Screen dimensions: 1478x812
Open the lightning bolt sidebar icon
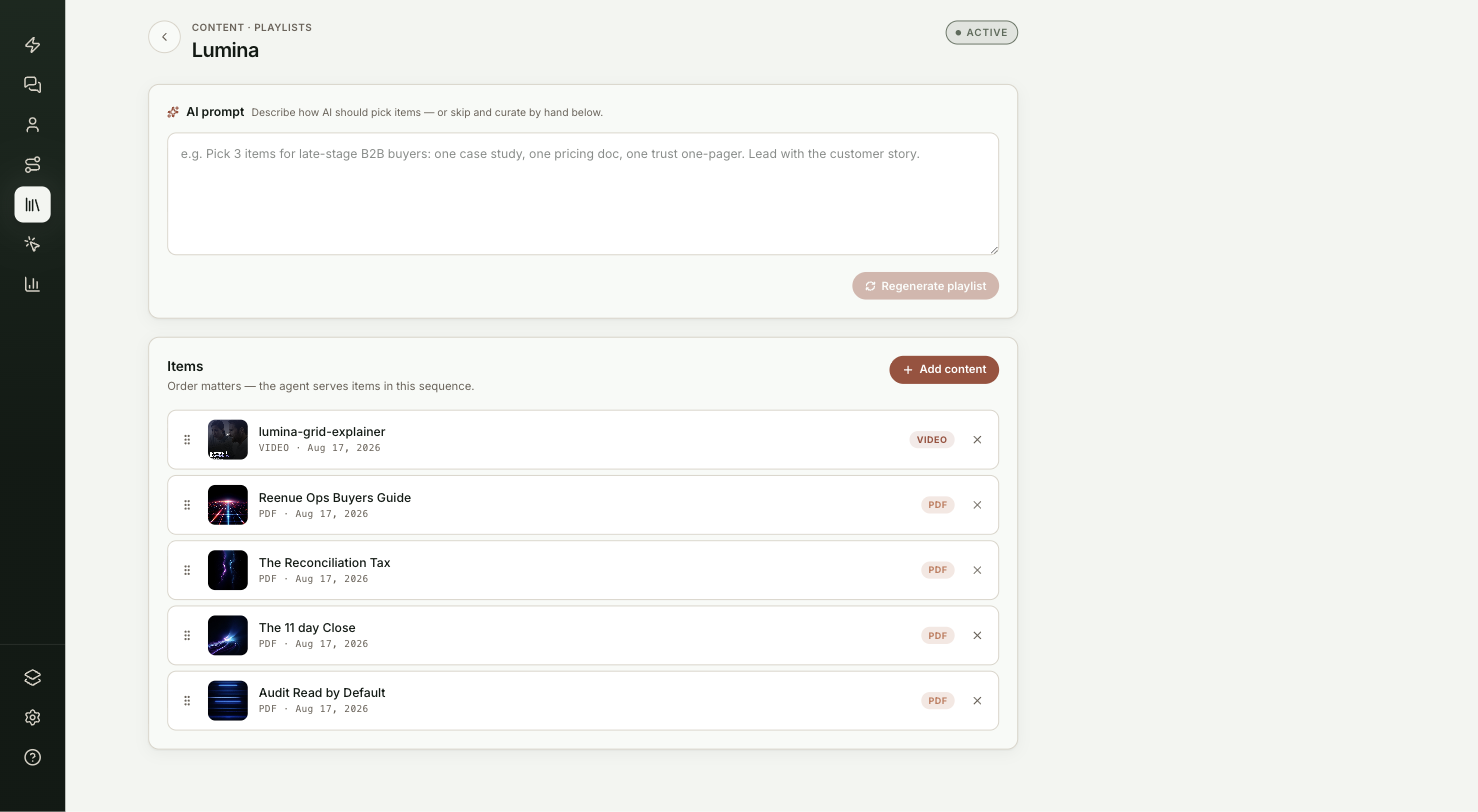[x=32, y=45]
